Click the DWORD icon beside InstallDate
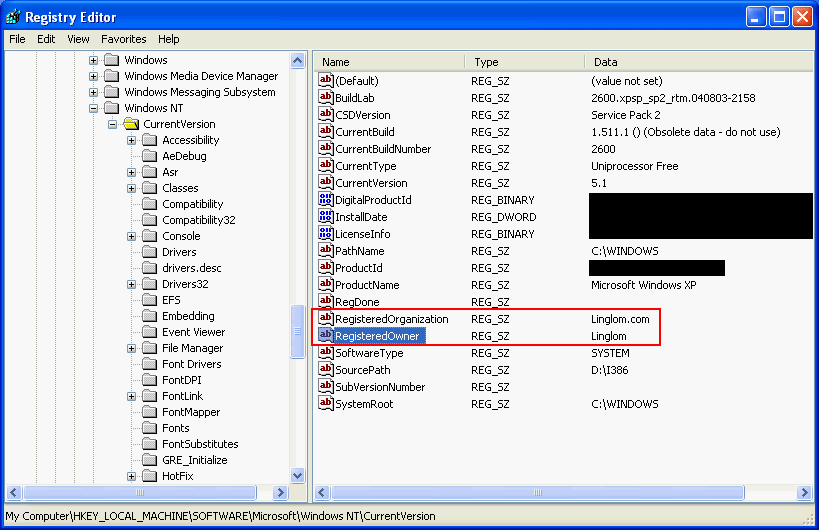Image resolution: width=819 pixels, height=530 pixels. (325, 216)
